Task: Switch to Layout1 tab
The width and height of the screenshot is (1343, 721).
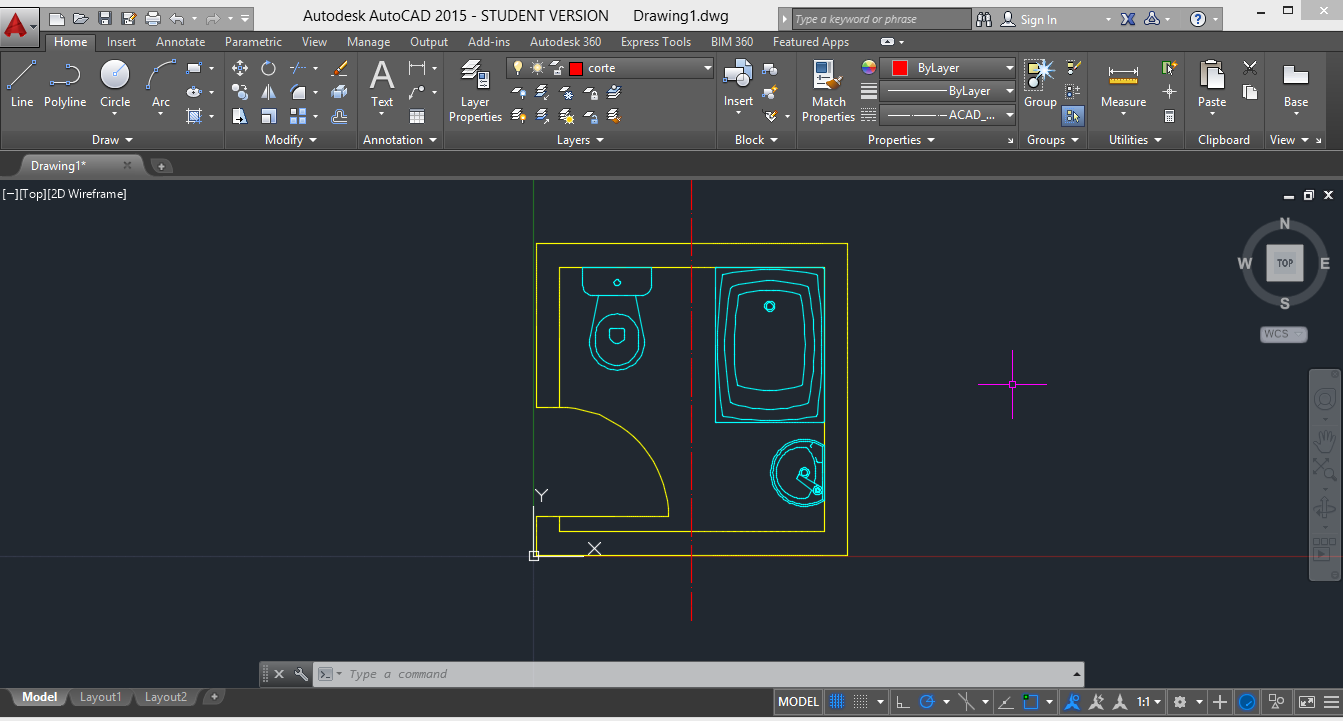Action: (x=100, y=697)
